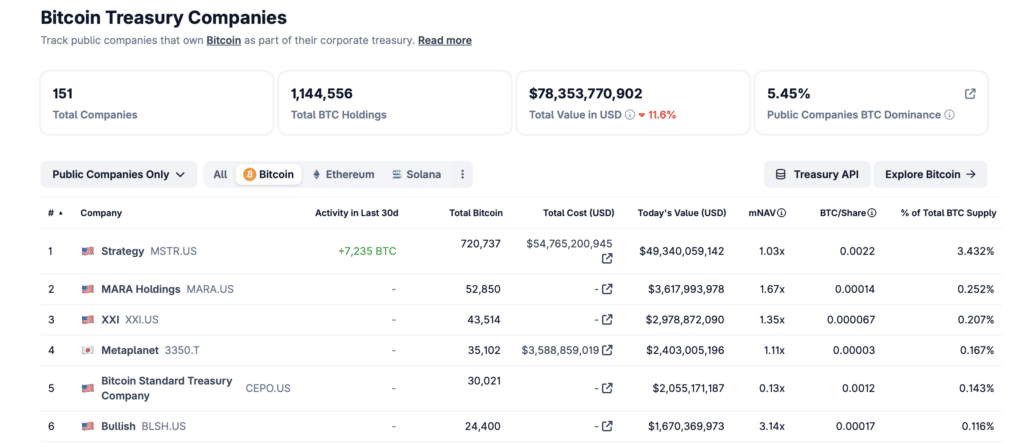Open Bullish total cost external link icon

tap(607, 426)
